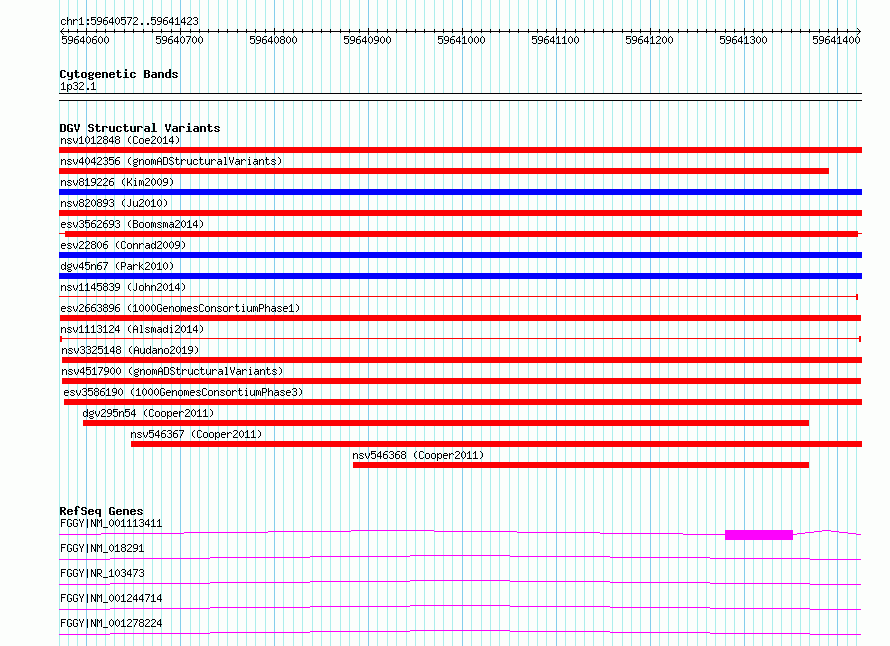Viewport: 890px width, 646px height.
Task: Click the 59641300 ruler coordinate
Action: (743, 40)
